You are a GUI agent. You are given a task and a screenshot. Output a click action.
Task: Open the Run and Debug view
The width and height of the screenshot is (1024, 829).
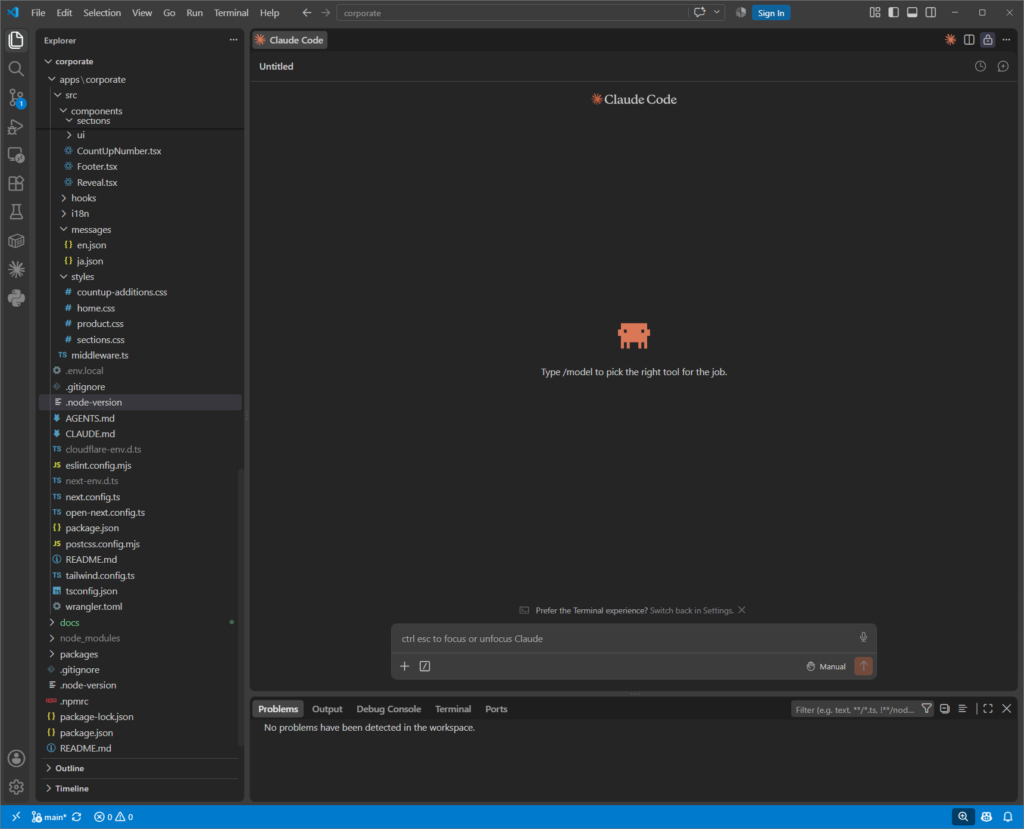[16, 127]
